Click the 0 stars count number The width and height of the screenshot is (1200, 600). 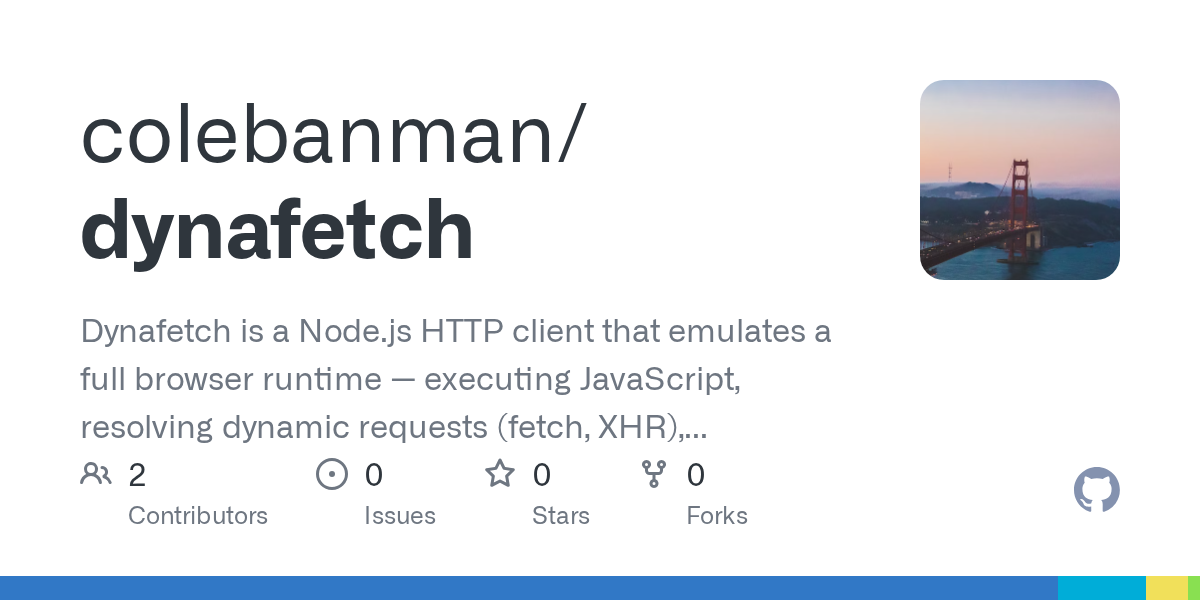coord(542,475)
